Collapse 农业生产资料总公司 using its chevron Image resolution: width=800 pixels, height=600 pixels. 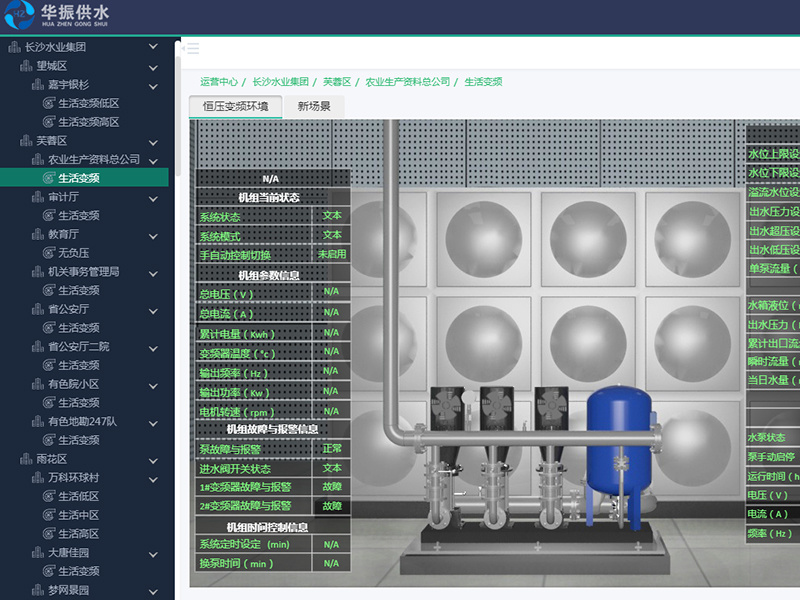153,161
